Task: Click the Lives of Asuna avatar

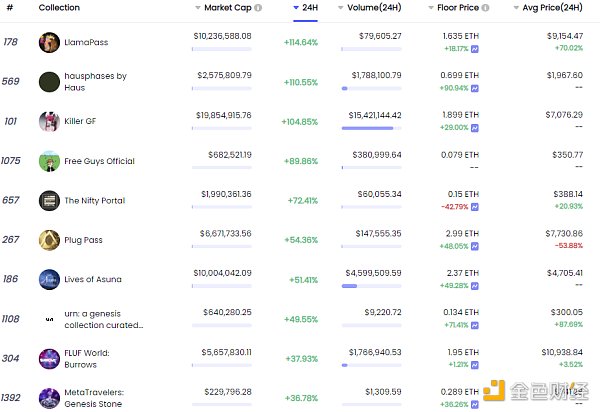Action: tap(49, 279)
